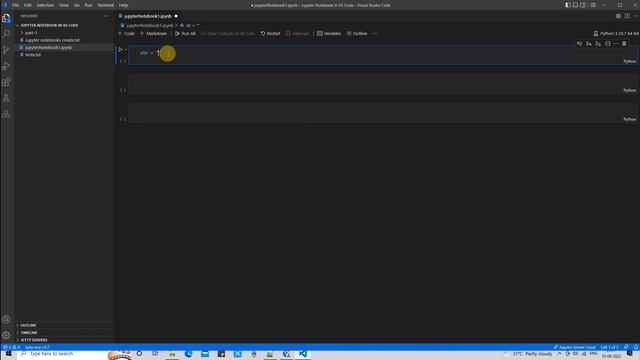
Task: Open the Extensions view
Action: click(x=6, y=82)
